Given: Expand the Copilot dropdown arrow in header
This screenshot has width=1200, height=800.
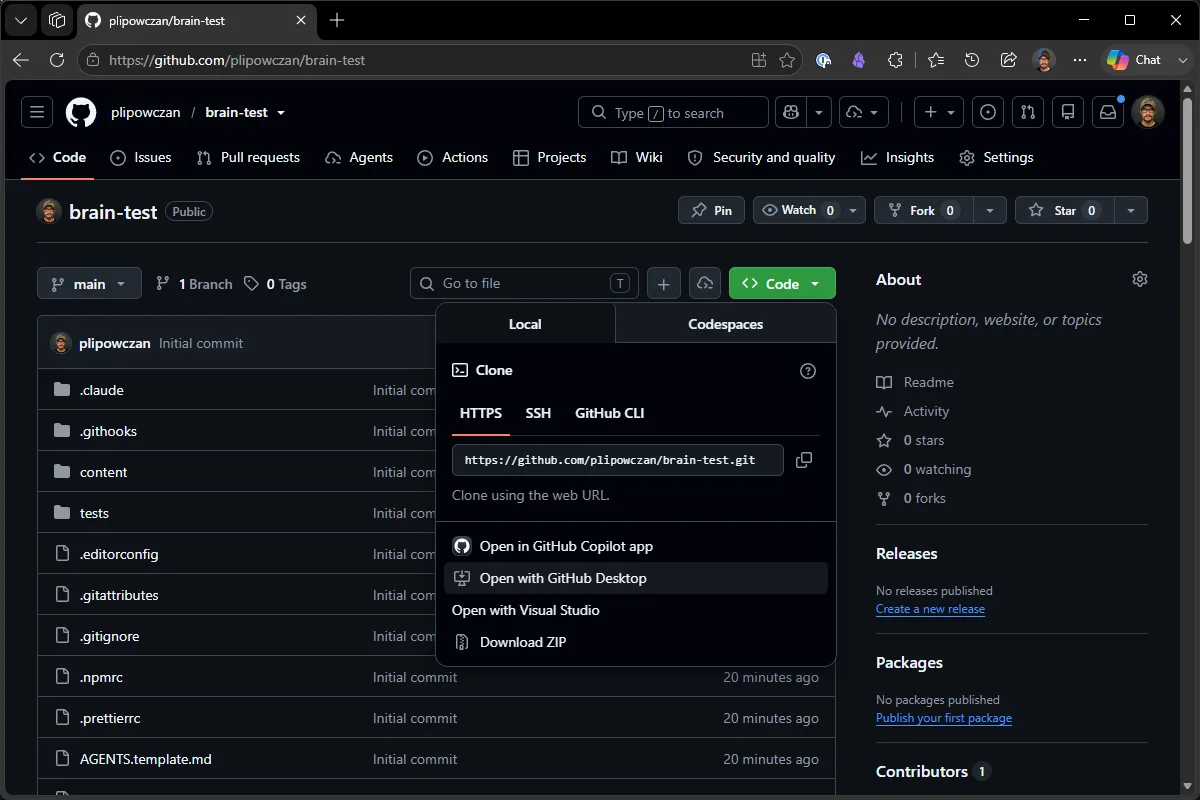Looking at the screenshot, I should (819, 112).
